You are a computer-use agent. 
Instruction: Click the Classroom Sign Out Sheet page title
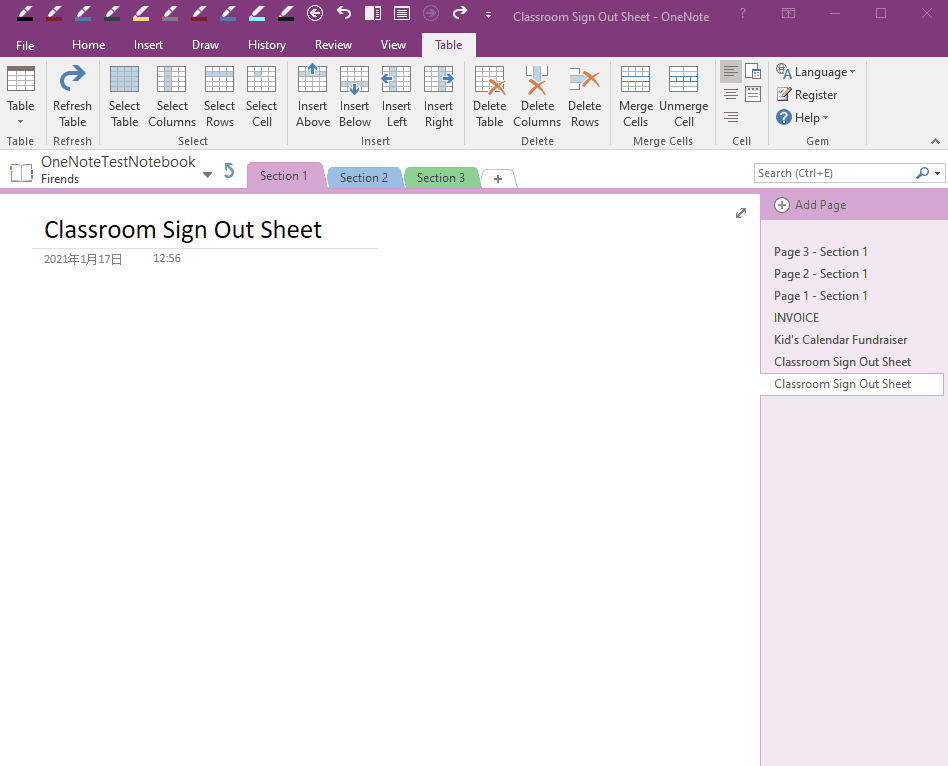[x=183, y=230]
